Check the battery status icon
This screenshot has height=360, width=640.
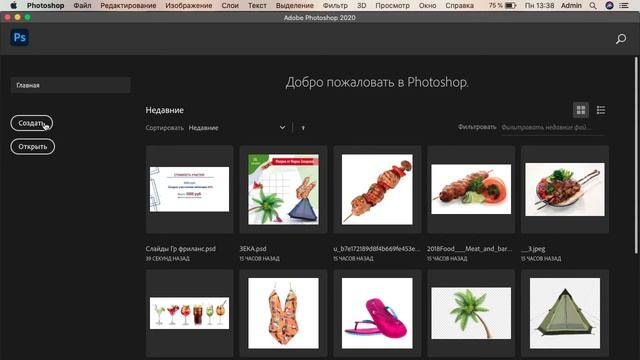click(x=510, y=6)
